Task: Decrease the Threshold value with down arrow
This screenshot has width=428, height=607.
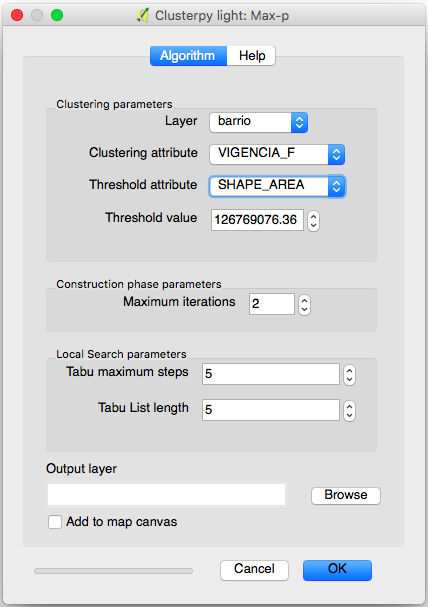Action: [x=313, y=226]
